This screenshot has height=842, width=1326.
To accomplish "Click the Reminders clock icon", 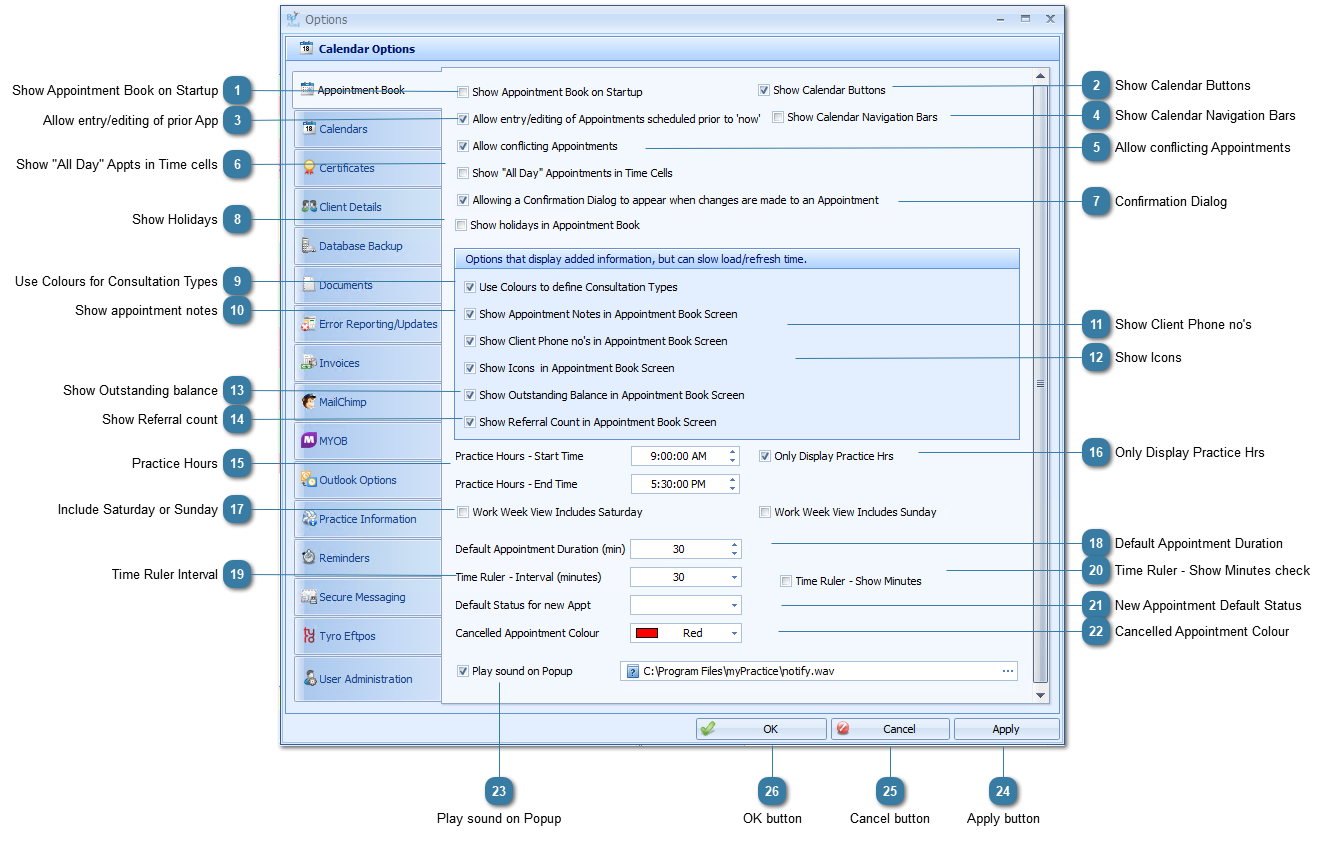I will click(309, 557).
